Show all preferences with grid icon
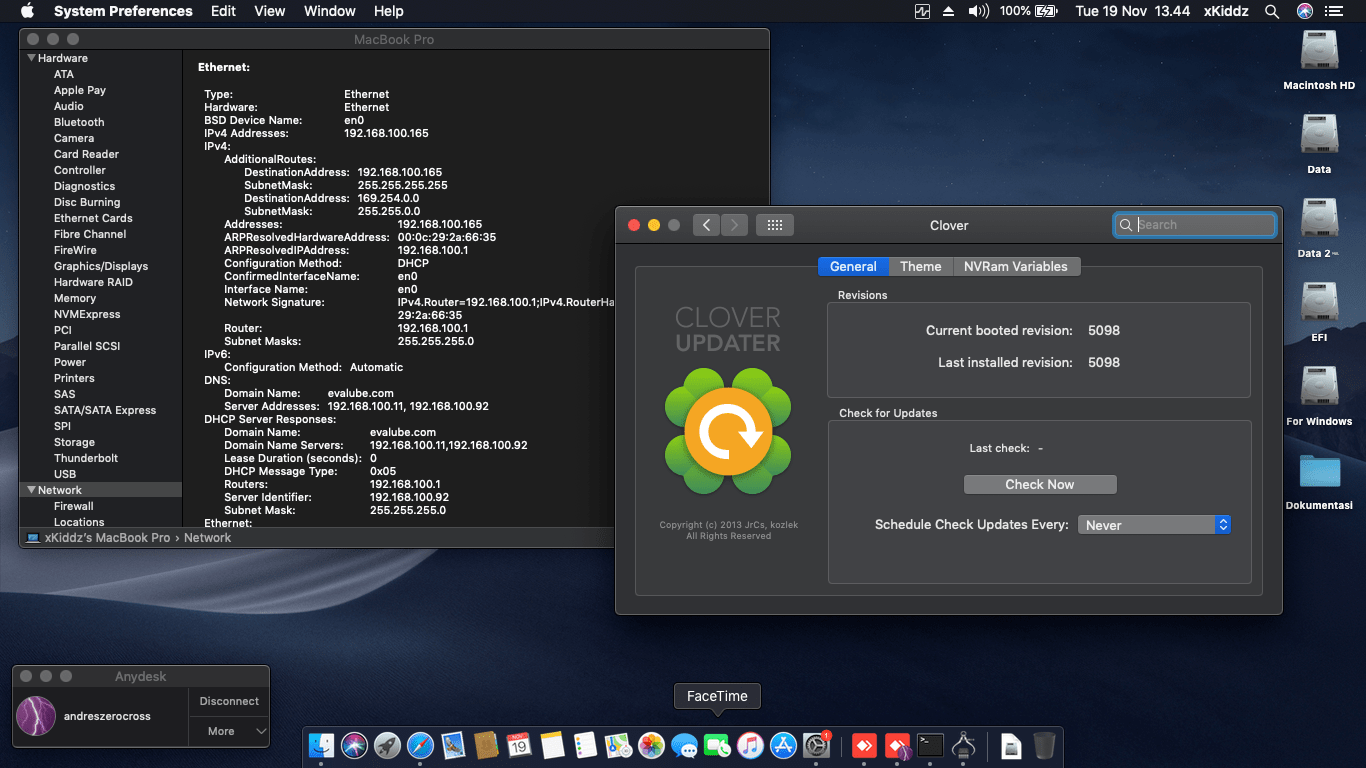This screenshot has height=768, width=1366. 774,225
